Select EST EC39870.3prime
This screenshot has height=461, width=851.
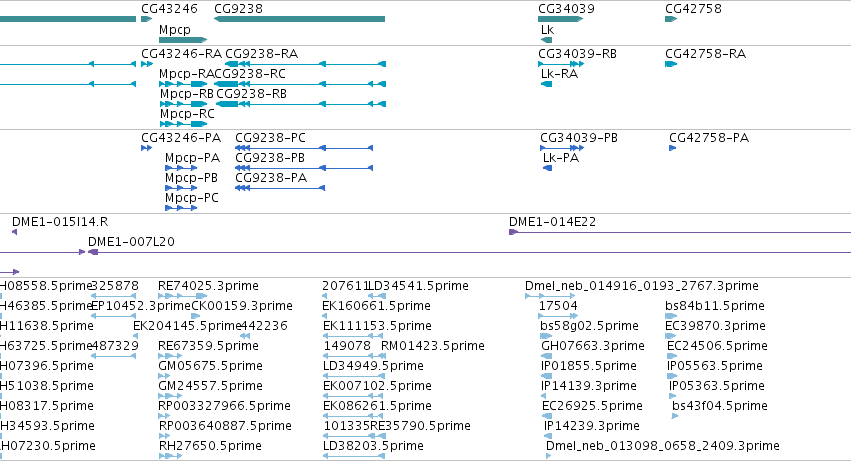[715, 326]
